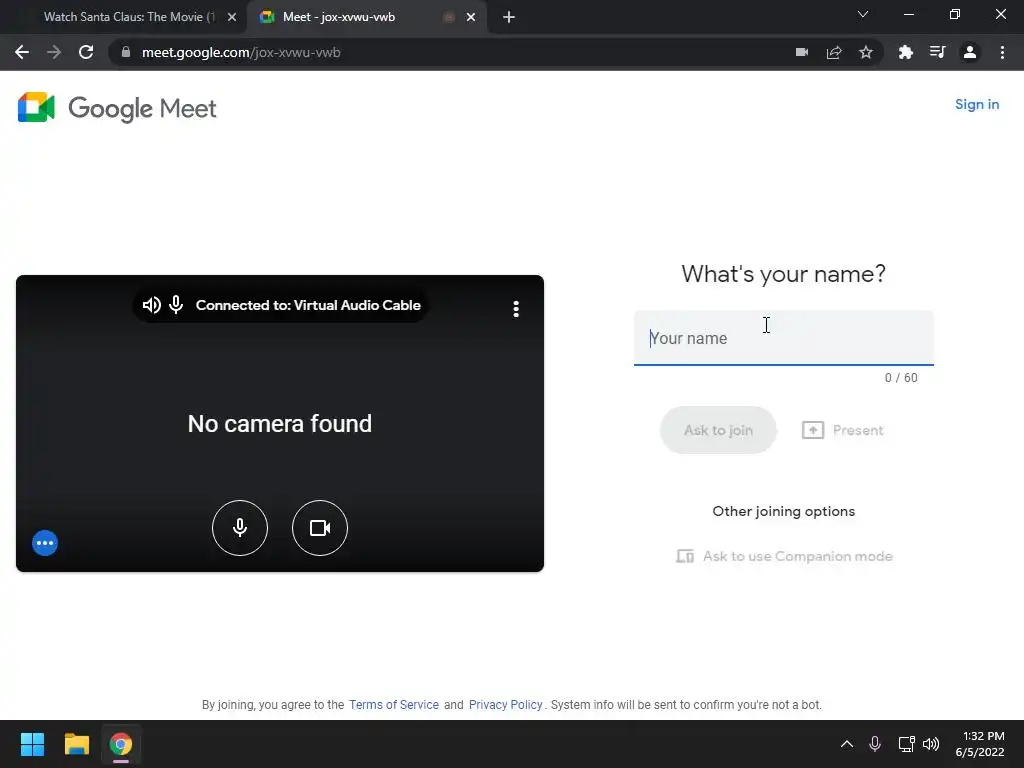Image resolution: width=1024 pixels, height=768 pixels.
Task: Click the Present button
Action: click(x=842, y=430)
